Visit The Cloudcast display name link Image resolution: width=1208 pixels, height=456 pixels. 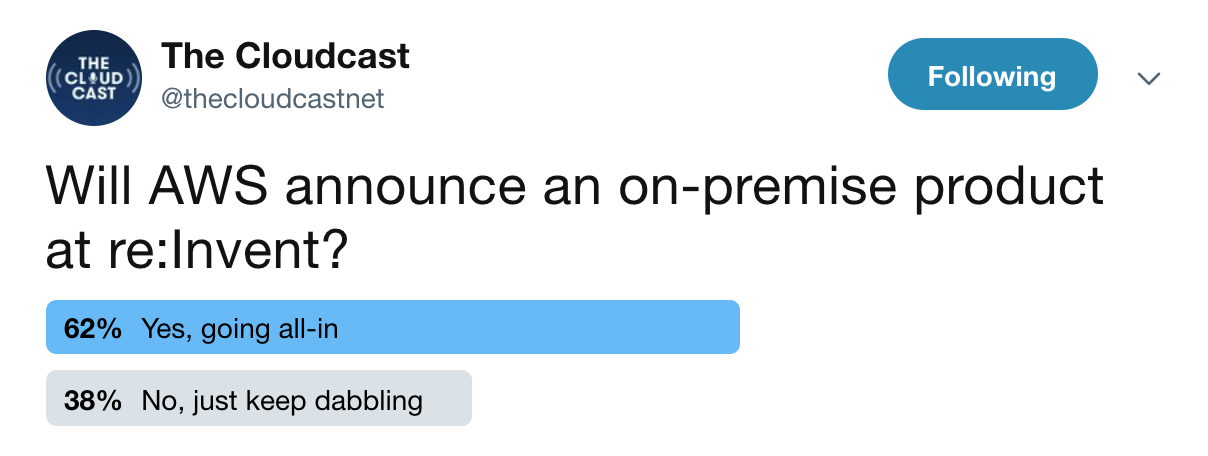pos(286,55)
